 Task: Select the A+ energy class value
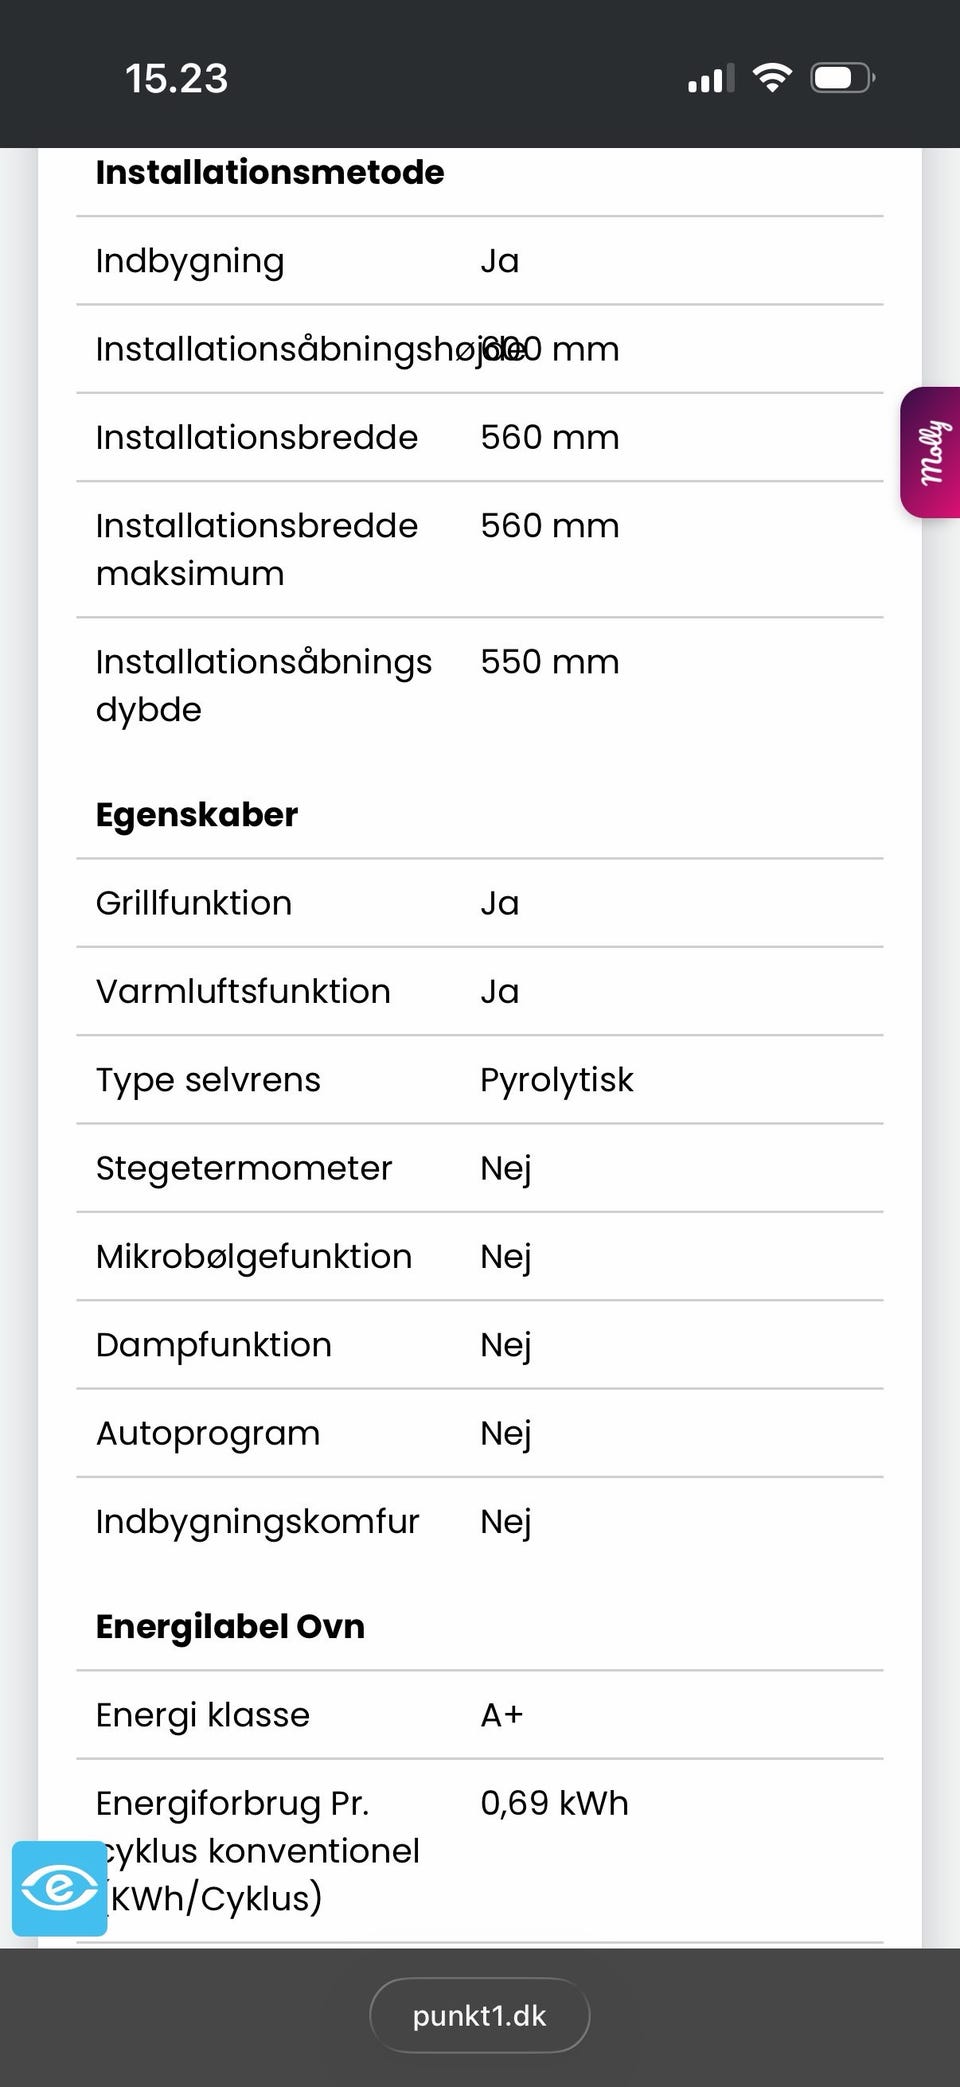tap(501, 1715)
